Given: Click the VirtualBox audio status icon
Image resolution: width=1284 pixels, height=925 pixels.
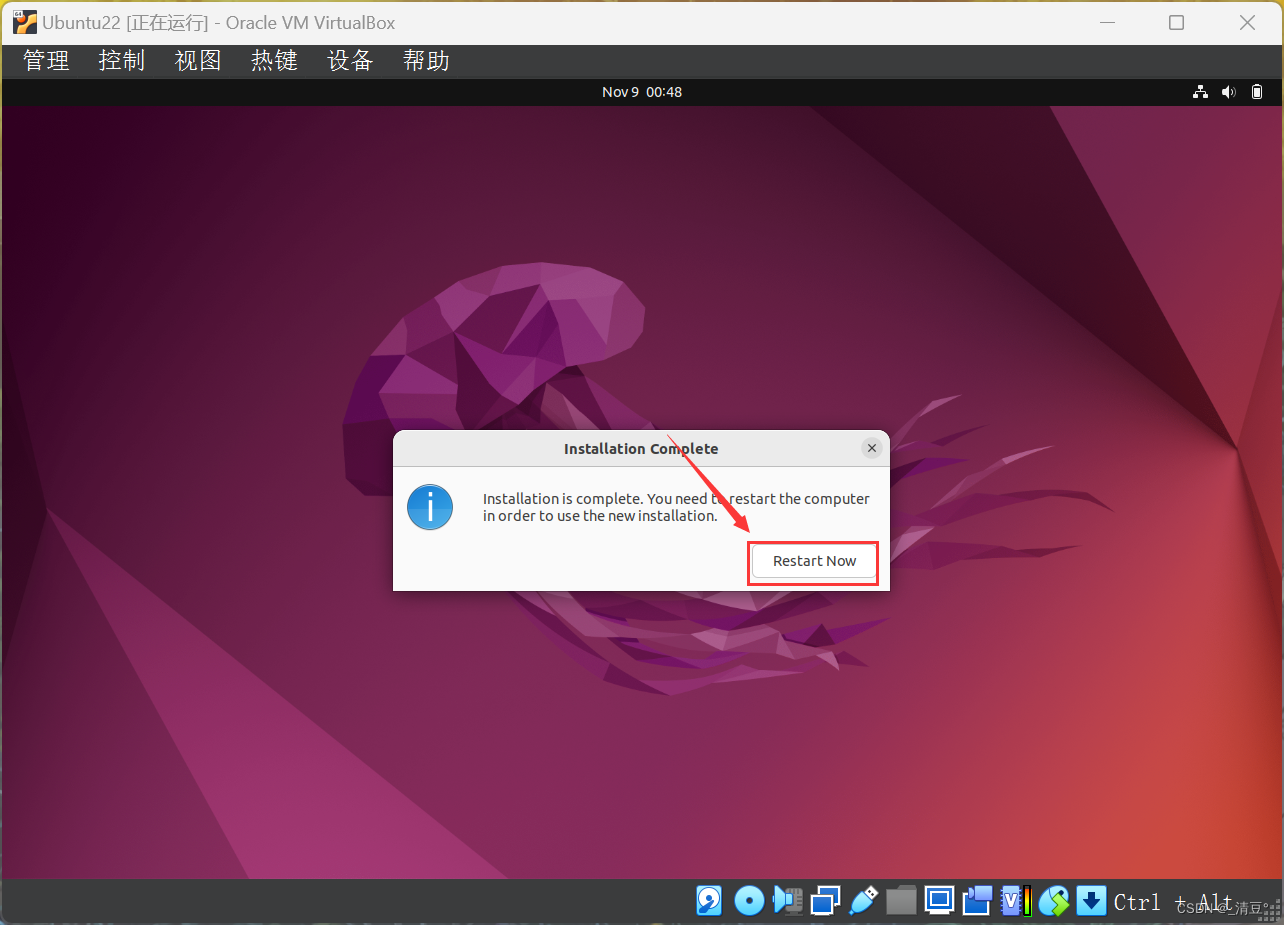Looking at the screenshot, I should [788, 901].
